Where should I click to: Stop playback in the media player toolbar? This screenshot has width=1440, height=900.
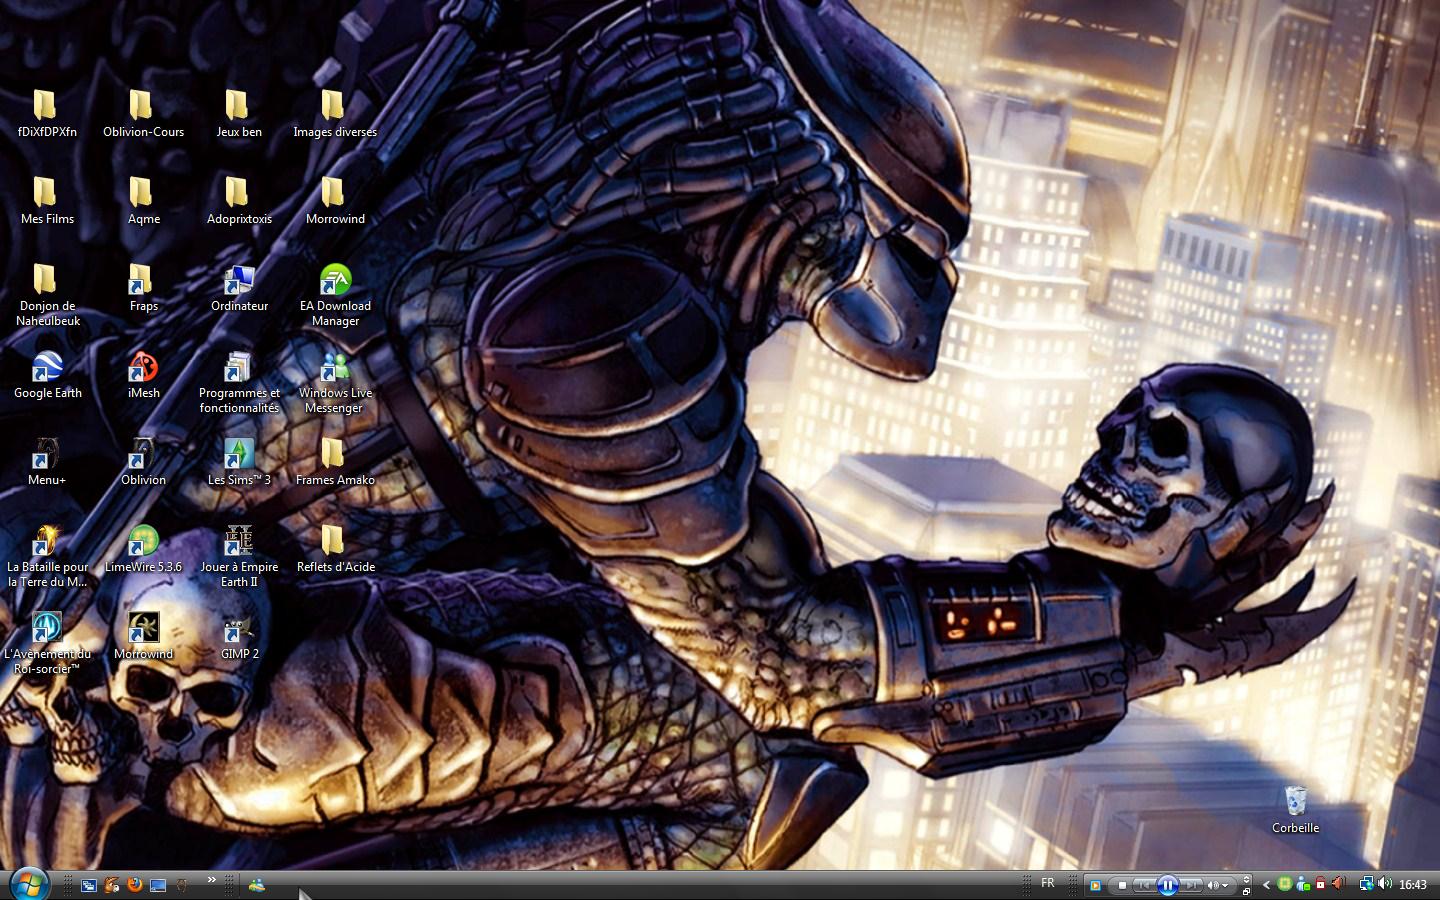point(1122,885)
